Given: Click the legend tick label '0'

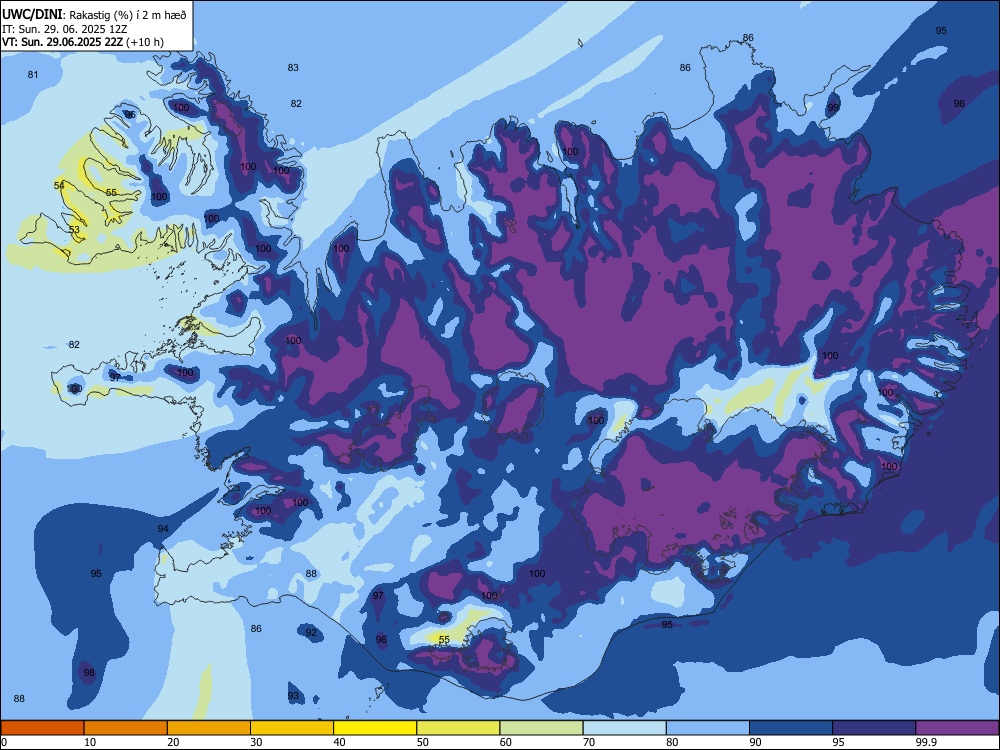Looking at the screenshot, I should [4, 742].
